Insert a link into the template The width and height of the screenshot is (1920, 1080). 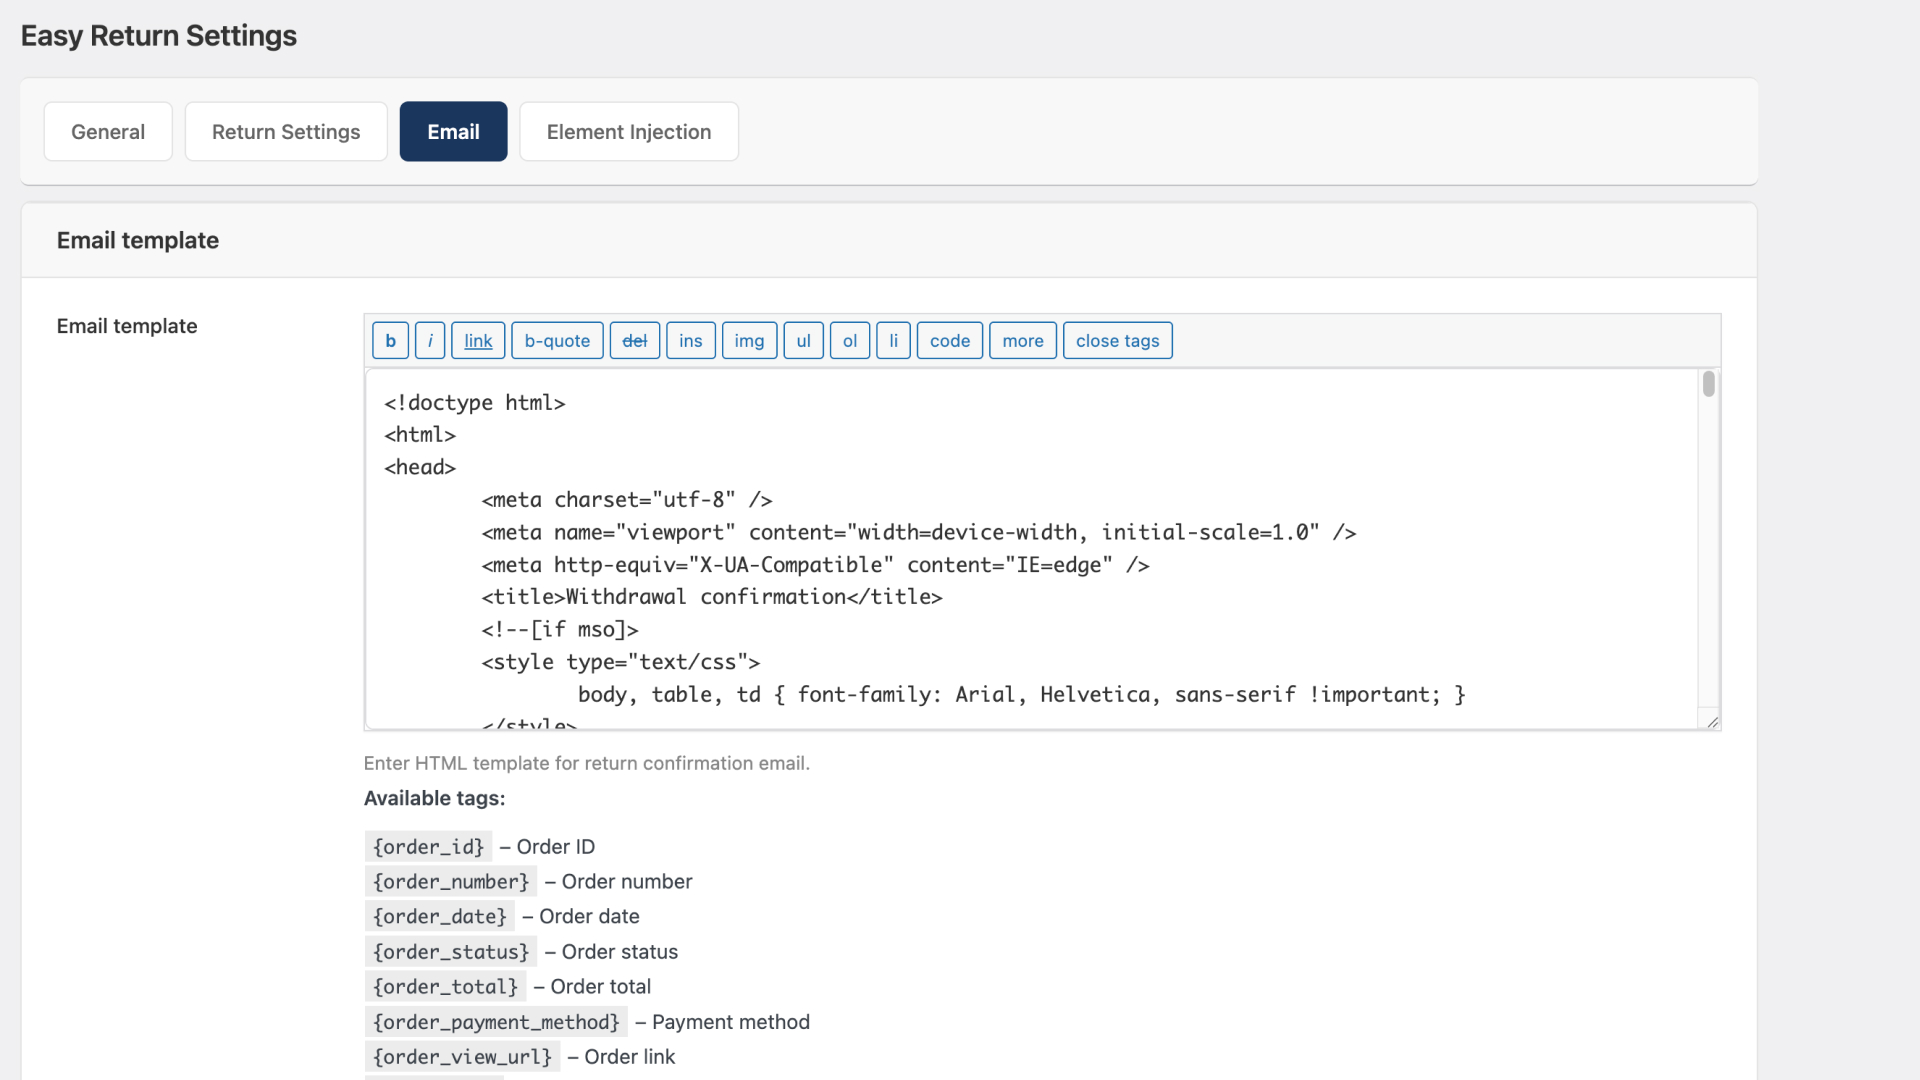(477, 340)
